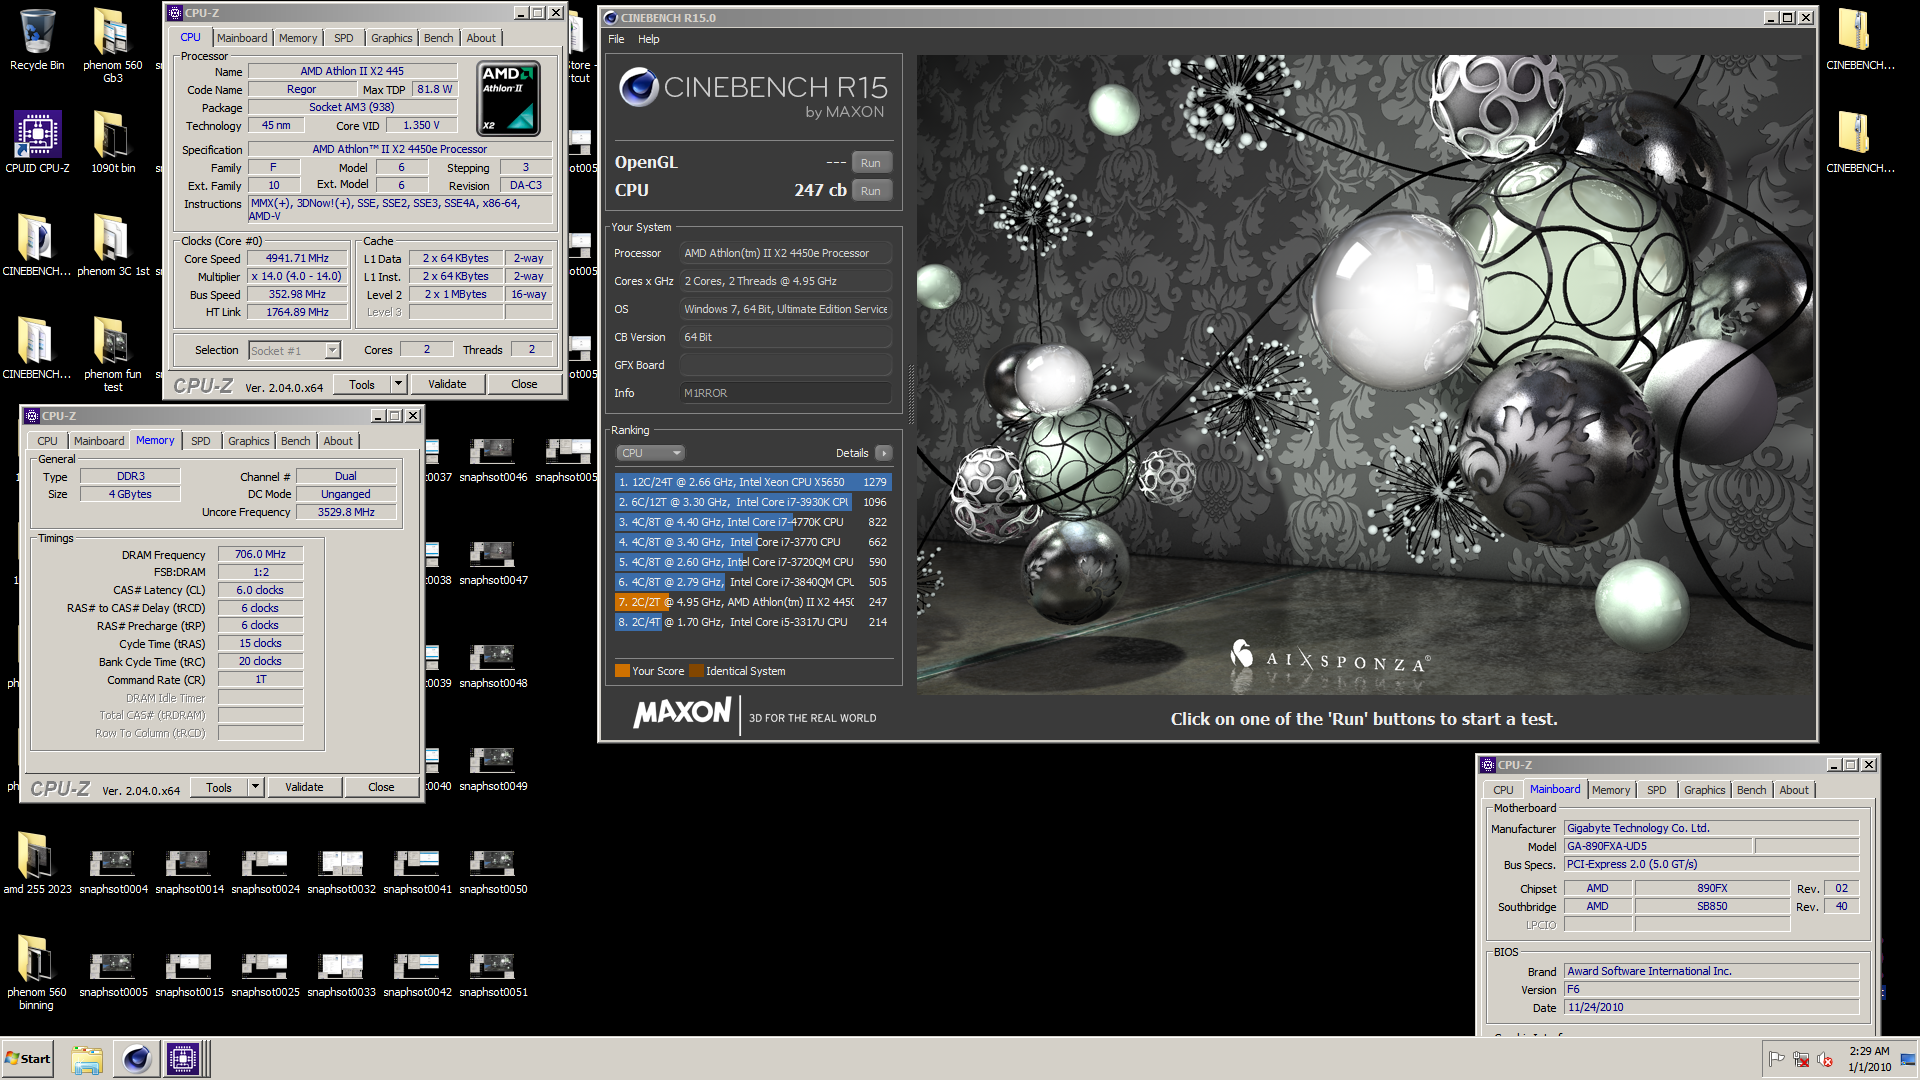Open the Tools dropdown arrow in Memory CPU-Z window
1920x1080 pixels.
pos(255,787)
